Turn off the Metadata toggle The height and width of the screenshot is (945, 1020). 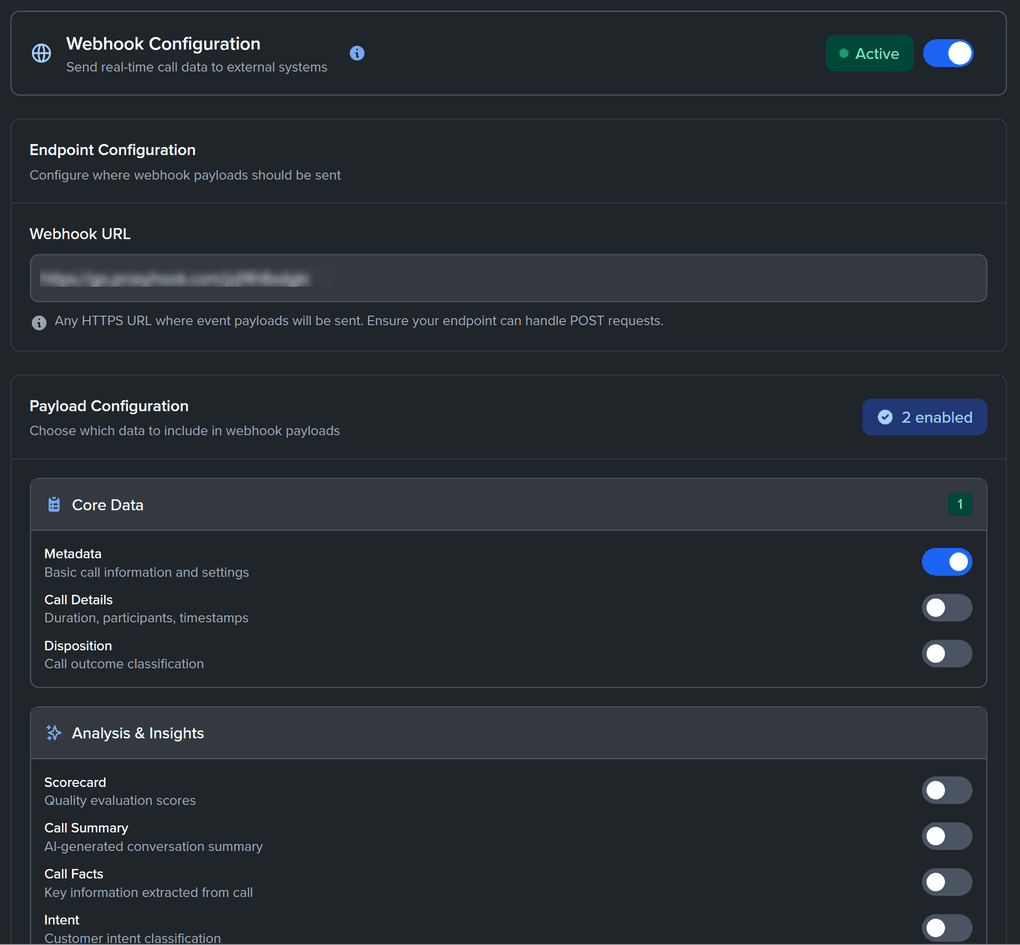click(x=947, y=561)
